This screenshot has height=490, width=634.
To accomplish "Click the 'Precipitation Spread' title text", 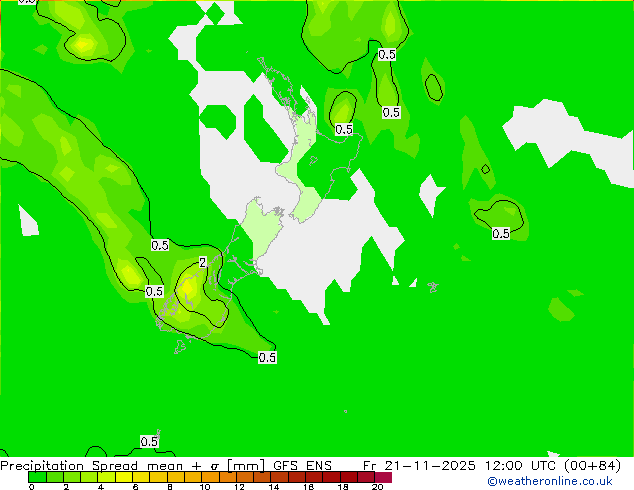I will coord(69,466).
